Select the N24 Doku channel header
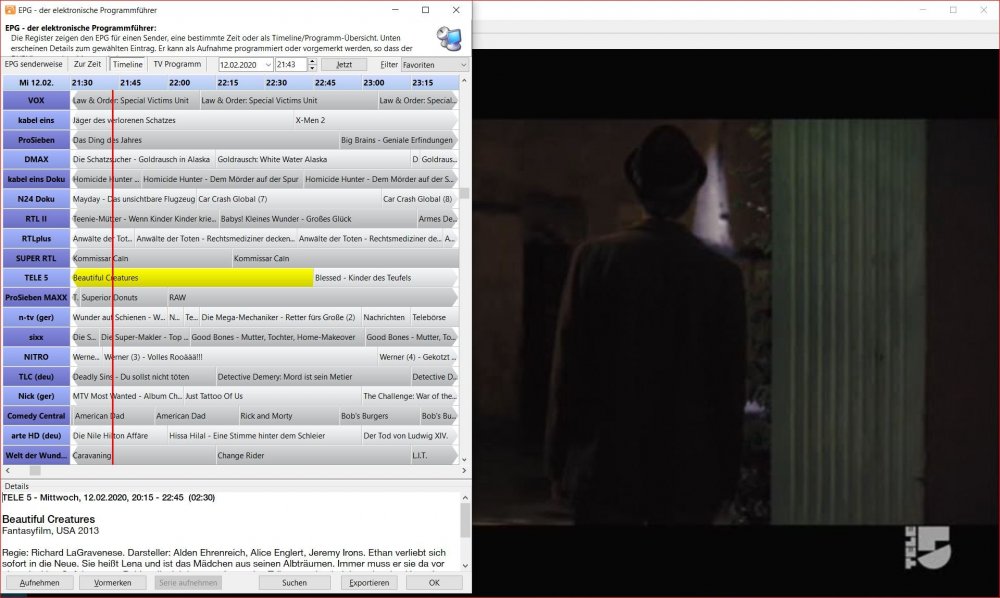Screen dimensions: 1000x598 tap(36, 199)
